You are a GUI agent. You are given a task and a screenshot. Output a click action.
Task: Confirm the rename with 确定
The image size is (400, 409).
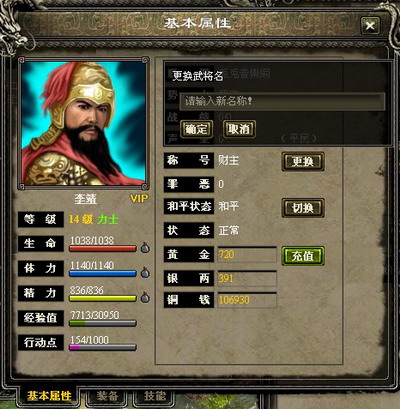(196, 129)
